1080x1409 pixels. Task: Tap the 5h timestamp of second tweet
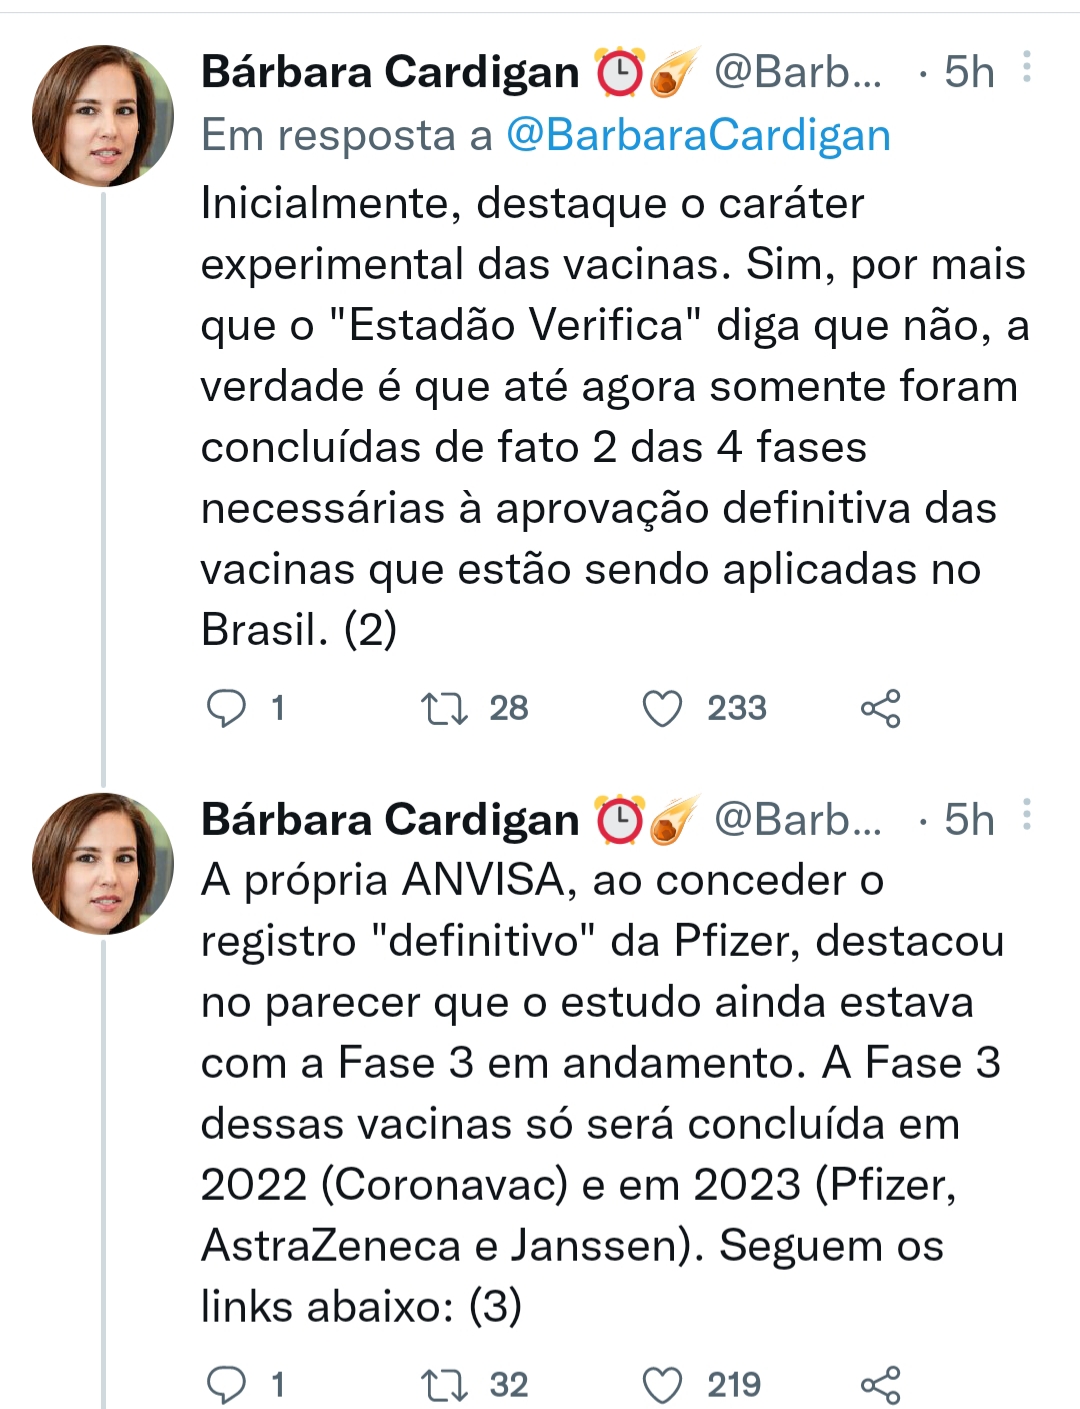click(968, 820)
